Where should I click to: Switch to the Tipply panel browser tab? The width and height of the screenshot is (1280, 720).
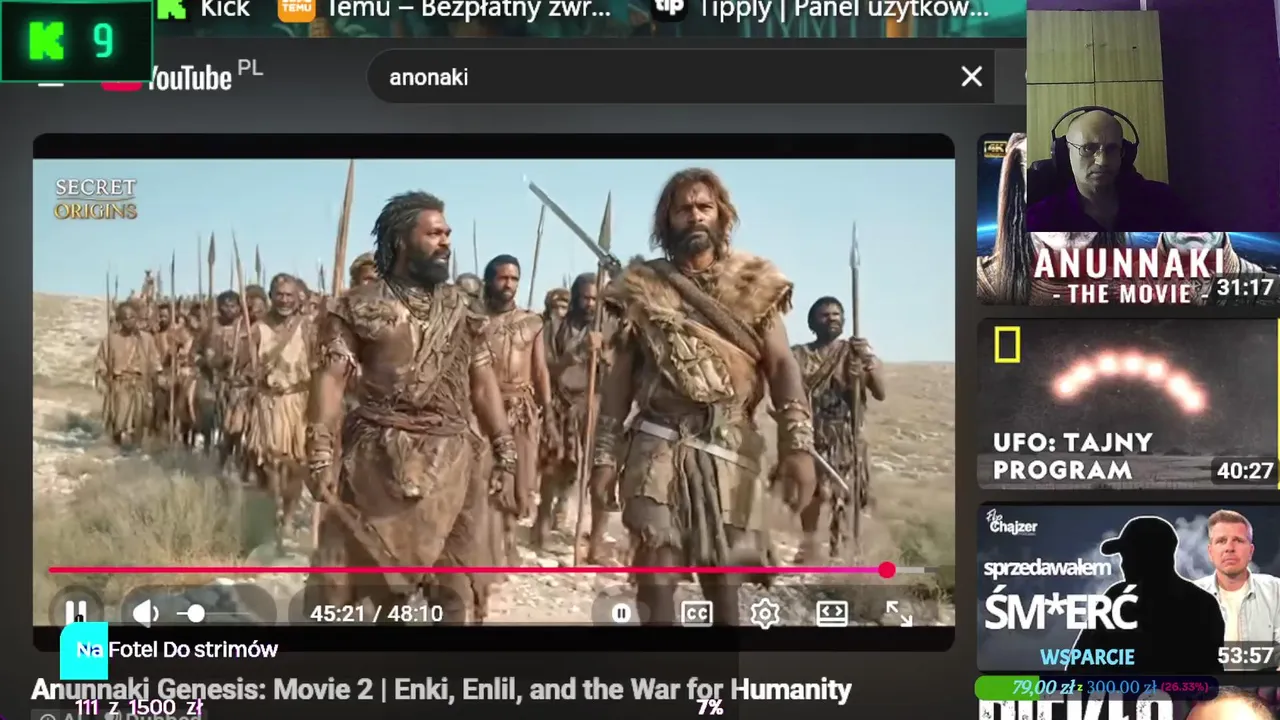coord(822,10)
